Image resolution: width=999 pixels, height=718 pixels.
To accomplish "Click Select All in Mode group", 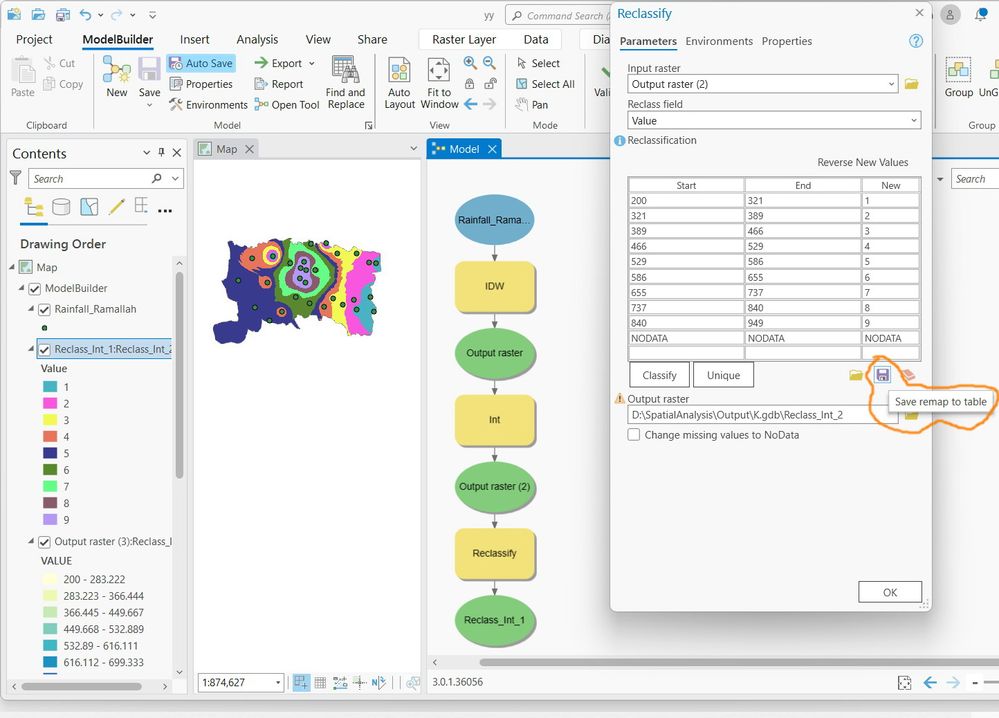I will pos(545,83).
